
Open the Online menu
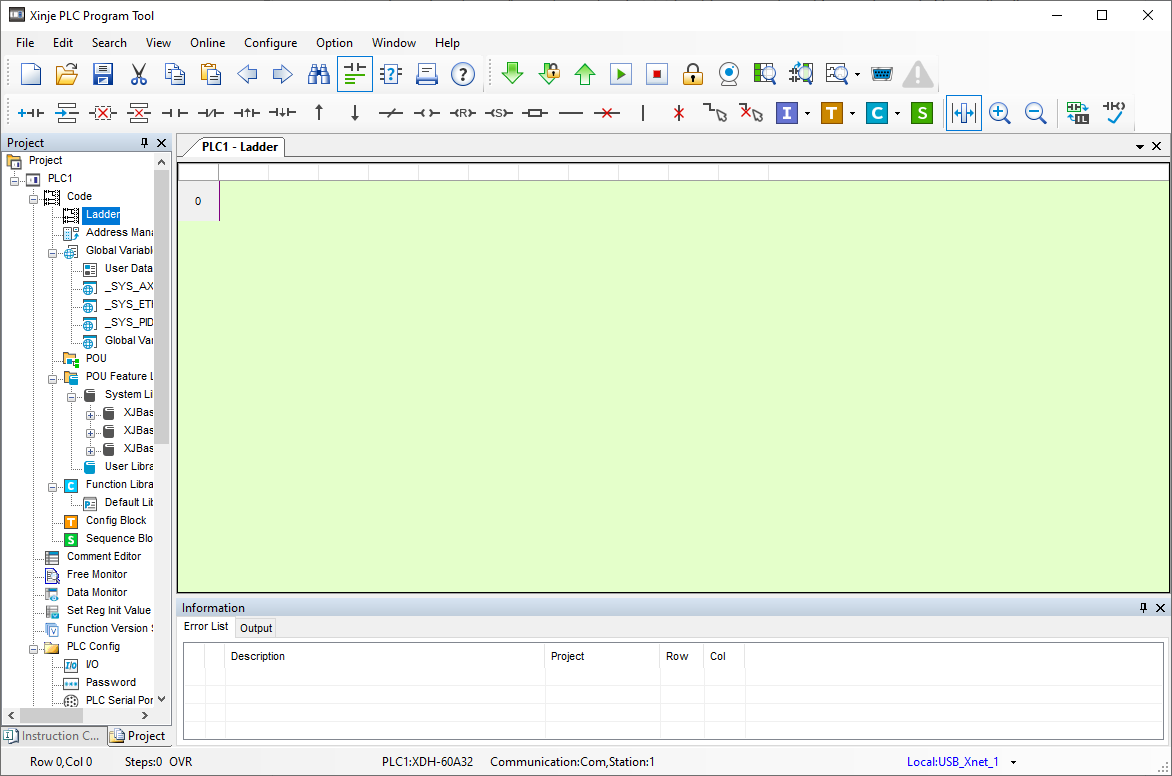coord(207,43)
